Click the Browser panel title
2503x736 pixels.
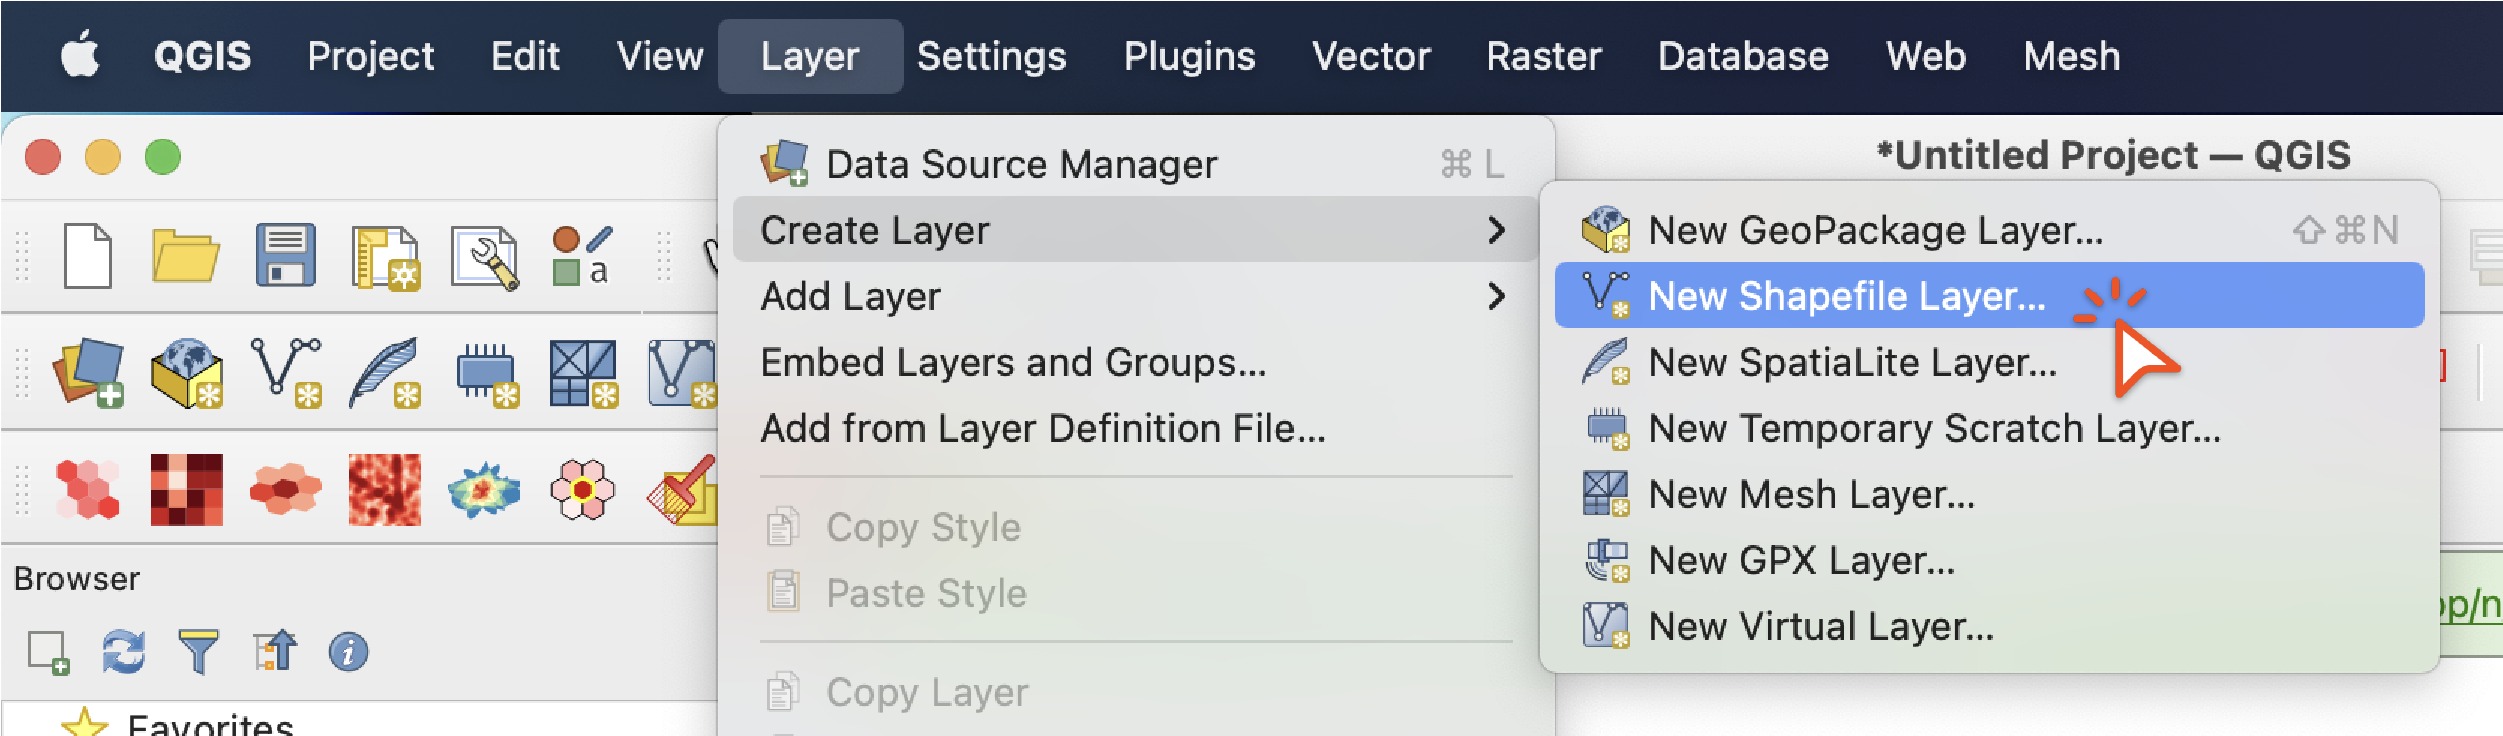point(77,579)
